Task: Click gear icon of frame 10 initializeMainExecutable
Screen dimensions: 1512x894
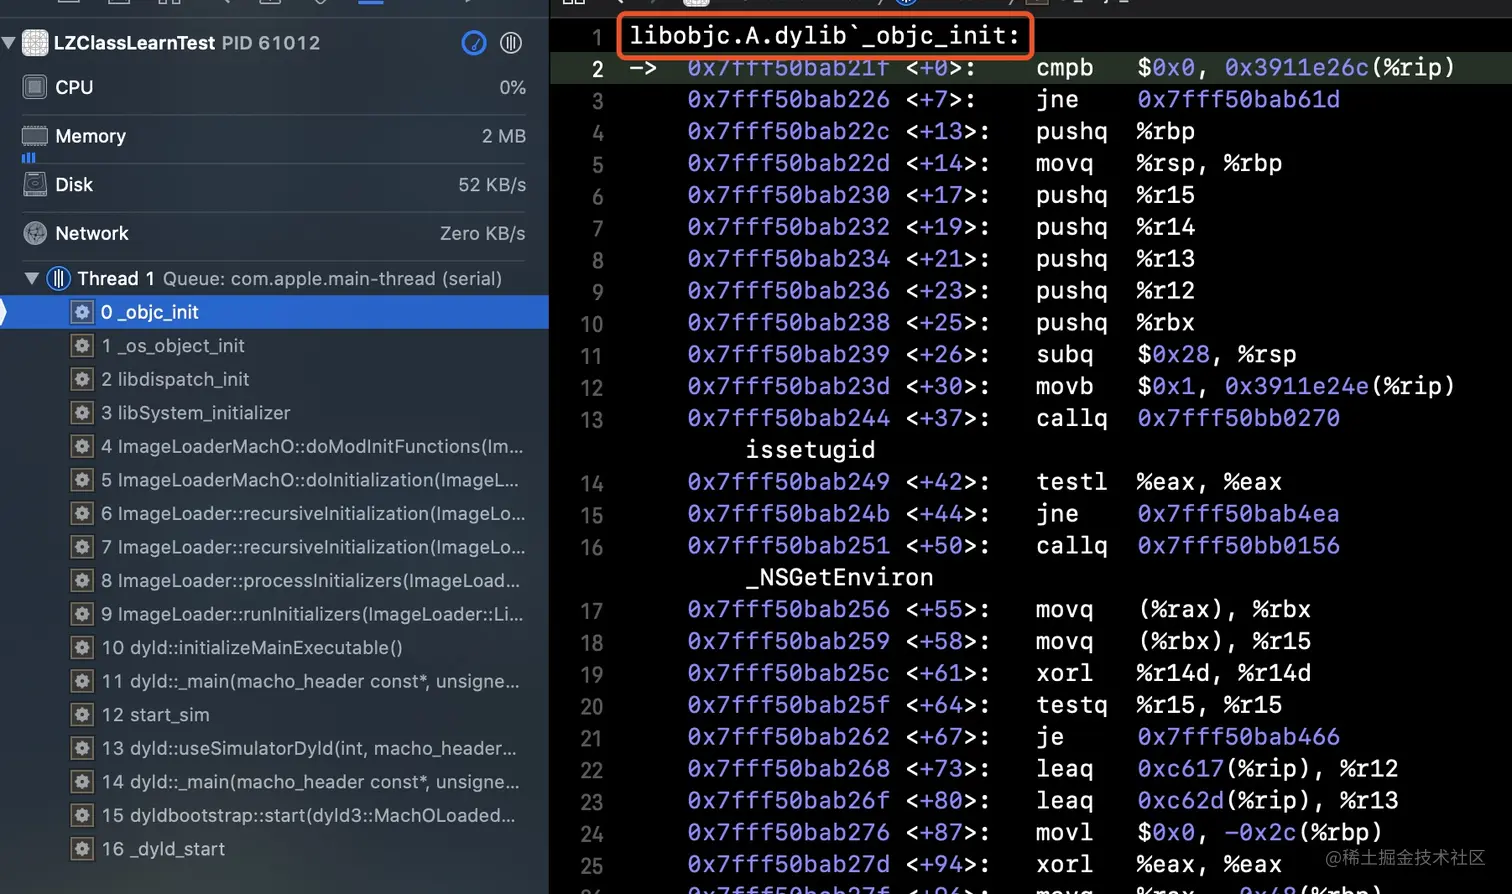Action: click(x=82, y=647)
